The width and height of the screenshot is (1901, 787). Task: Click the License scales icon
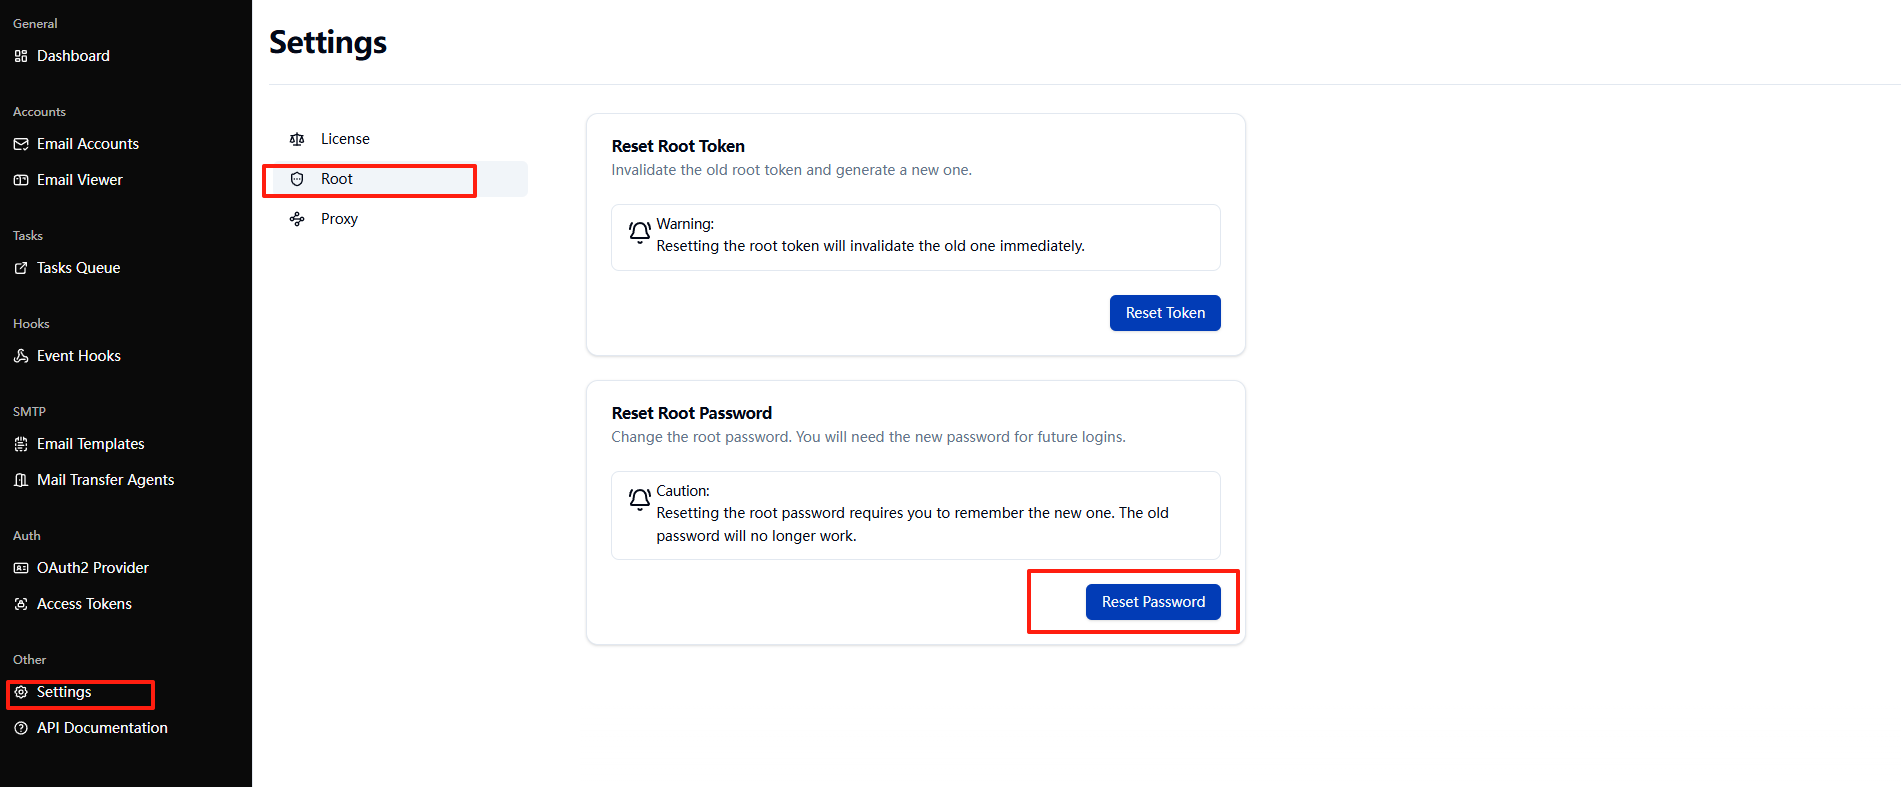click(x=297, y=139)
